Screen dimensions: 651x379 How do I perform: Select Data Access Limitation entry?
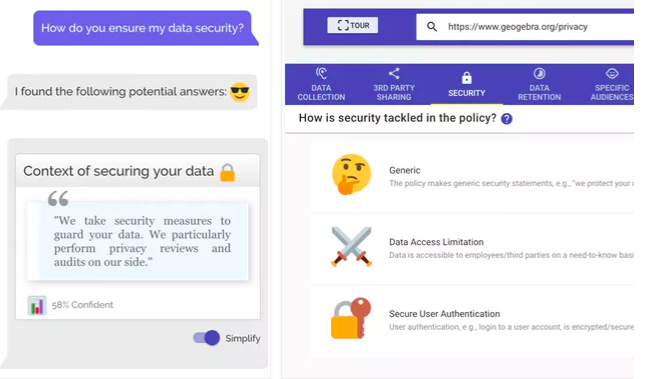coord(472,249)
